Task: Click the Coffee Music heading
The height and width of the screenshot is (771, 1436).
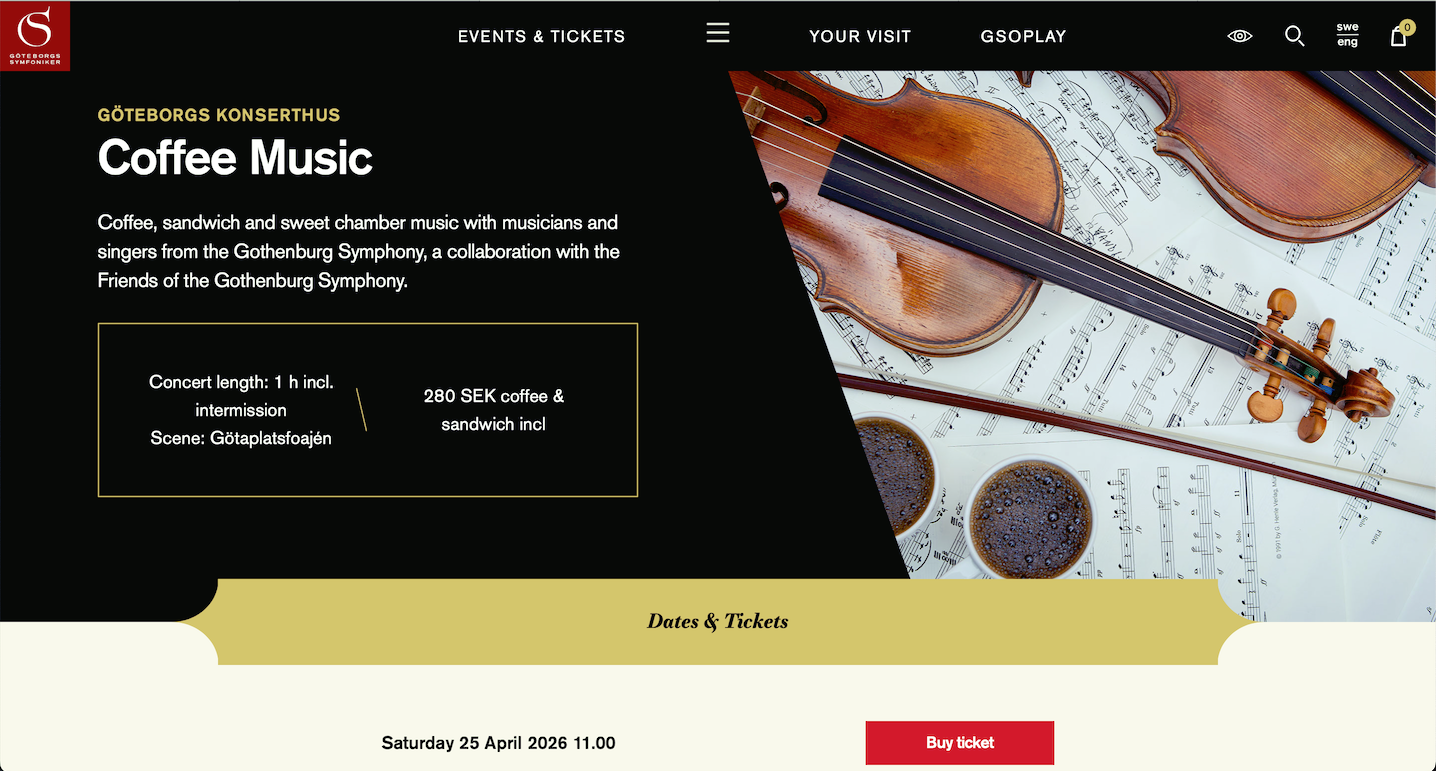Action: [235, 158]
